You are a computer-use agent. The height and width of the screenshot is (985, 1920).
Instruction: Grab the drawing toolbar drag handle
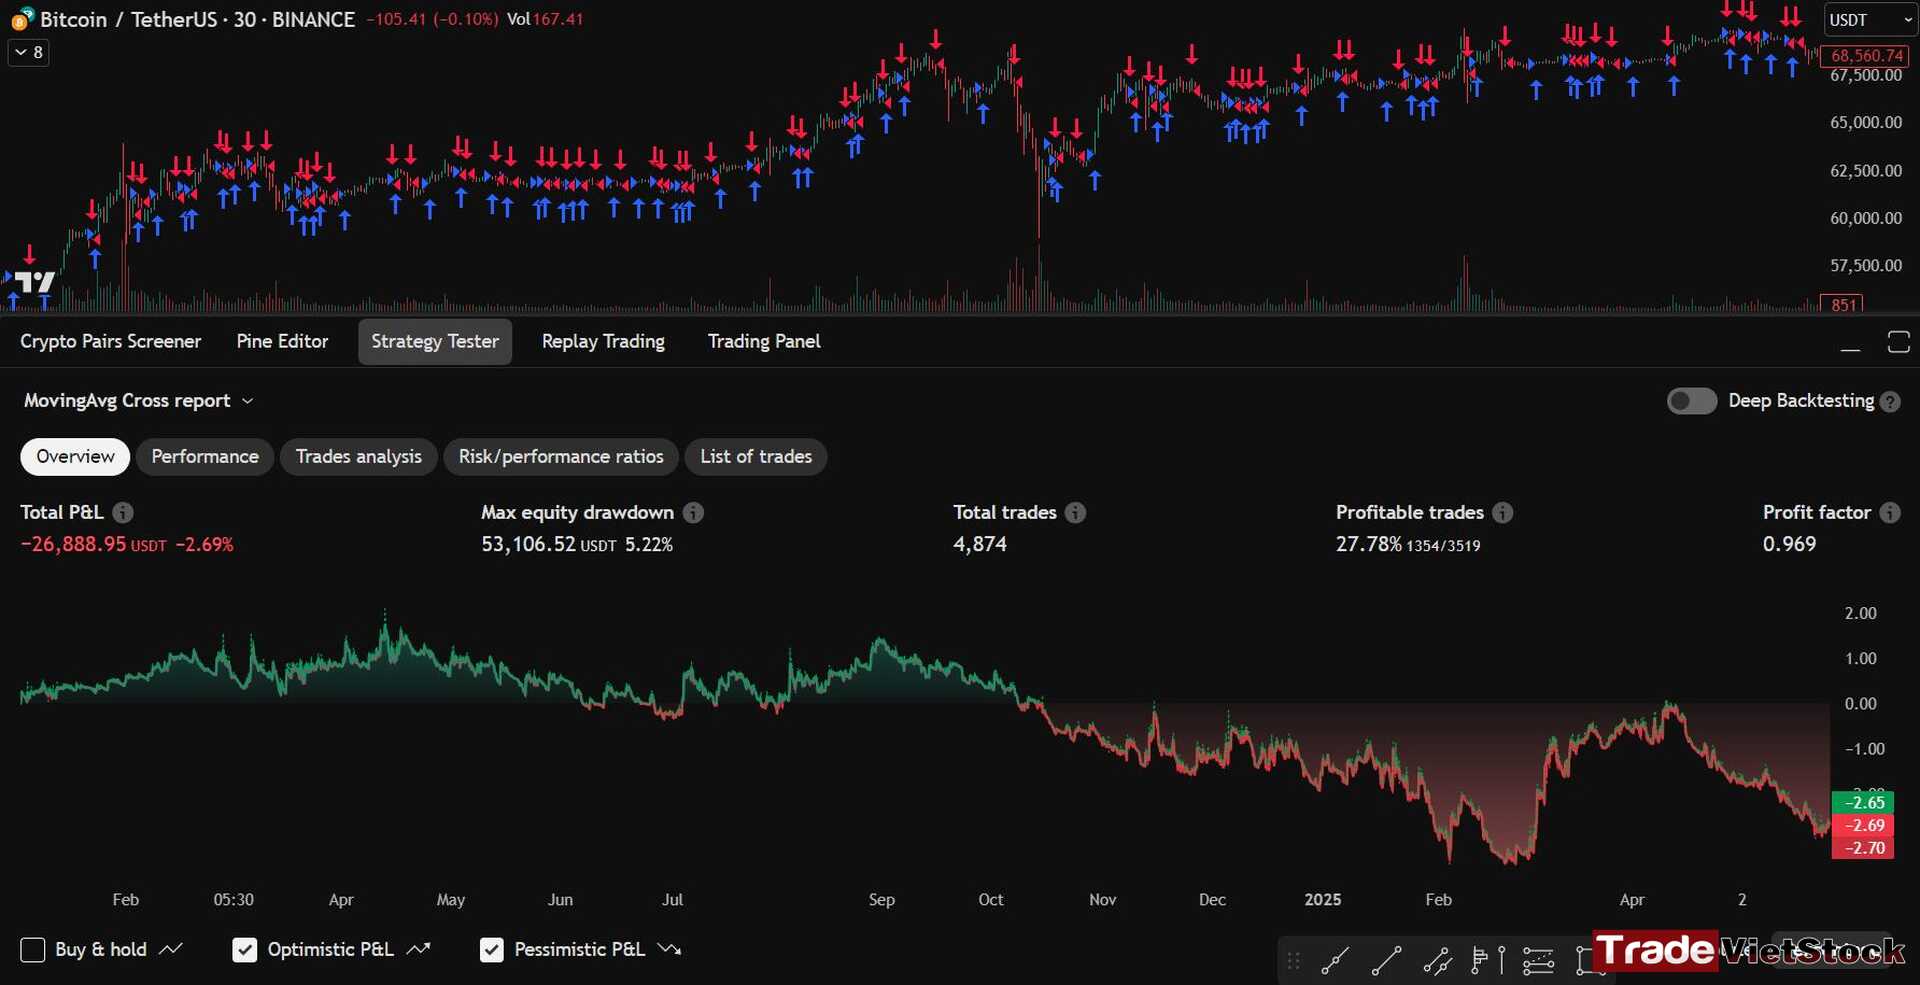[1293, 961]
